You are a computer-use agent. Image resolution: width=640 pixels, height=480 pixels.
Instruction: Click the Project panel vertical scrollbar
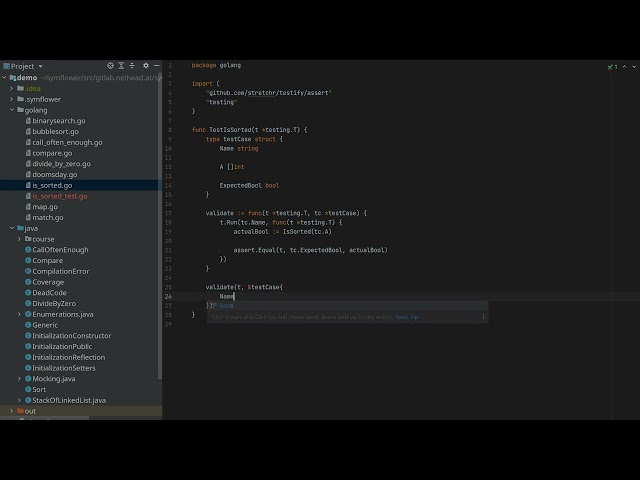(160, 224)
